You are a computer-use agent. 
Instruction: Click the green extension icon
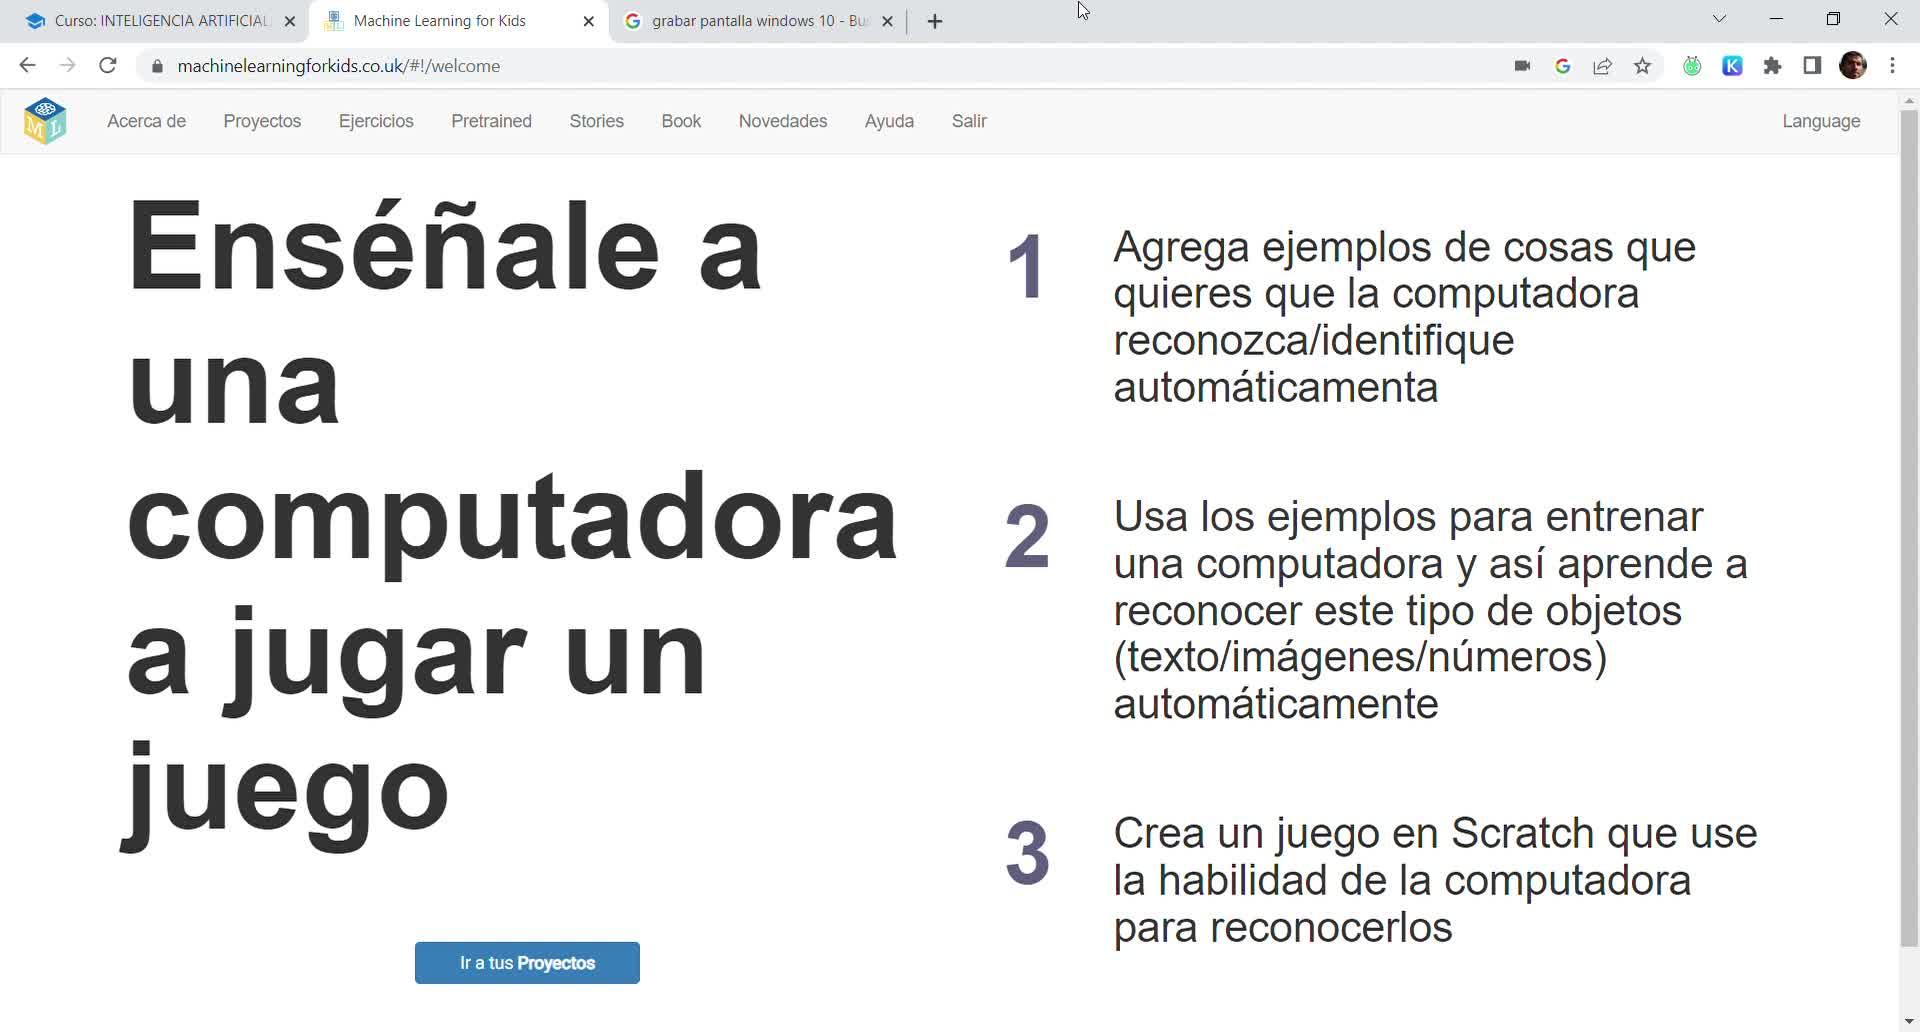1692,66
